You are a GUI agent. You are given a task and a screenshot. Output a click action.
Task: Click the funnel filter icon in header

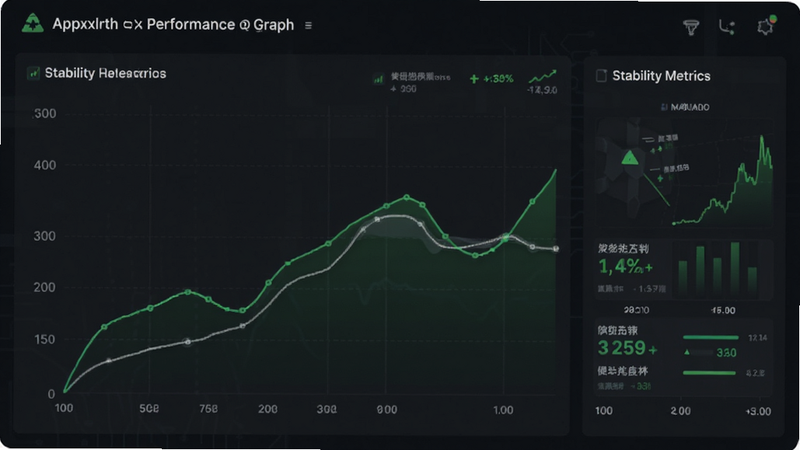pyautogui.click(x=691, y=27)
